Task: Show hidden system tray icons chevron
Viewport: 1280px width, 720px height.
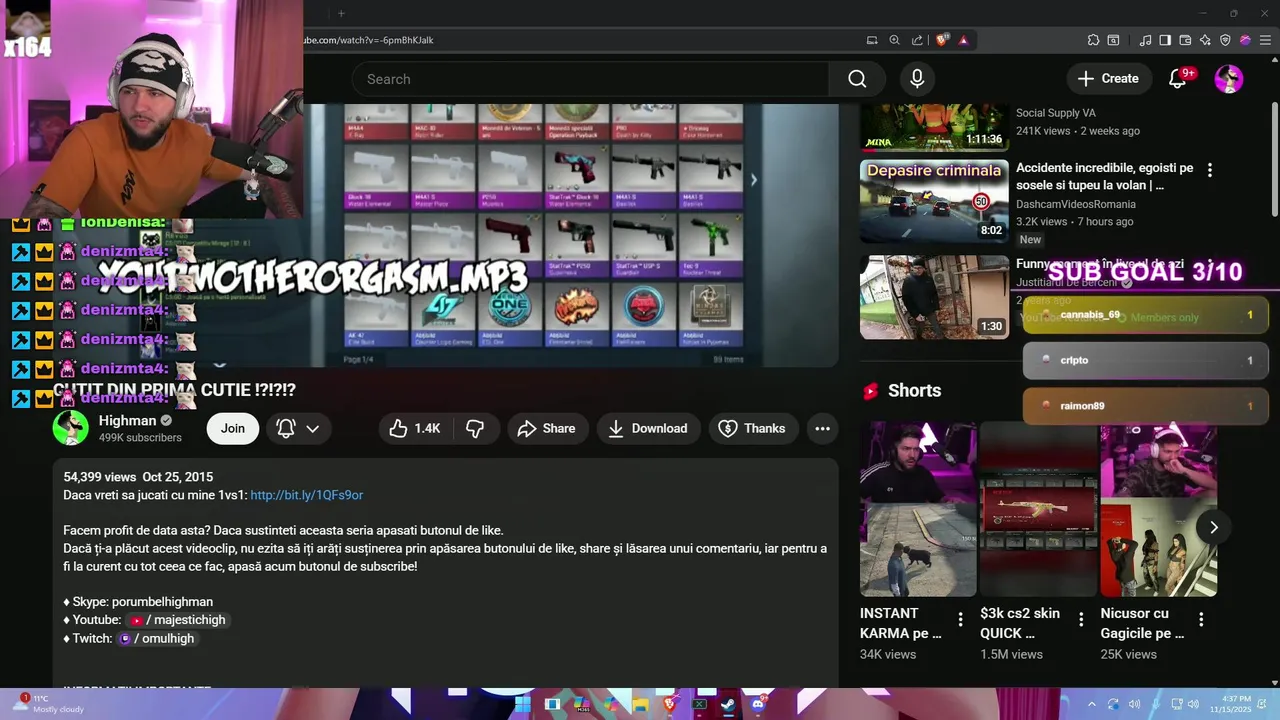Action: [x=1091, y=704]
